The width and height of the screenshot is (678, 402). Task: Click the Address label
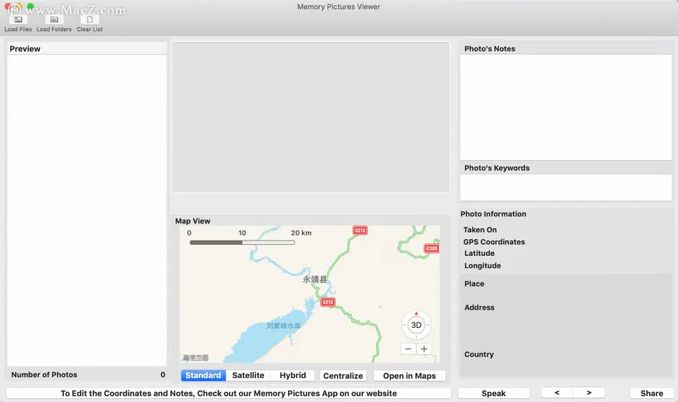pyautogui.click(x=479, y=308)
